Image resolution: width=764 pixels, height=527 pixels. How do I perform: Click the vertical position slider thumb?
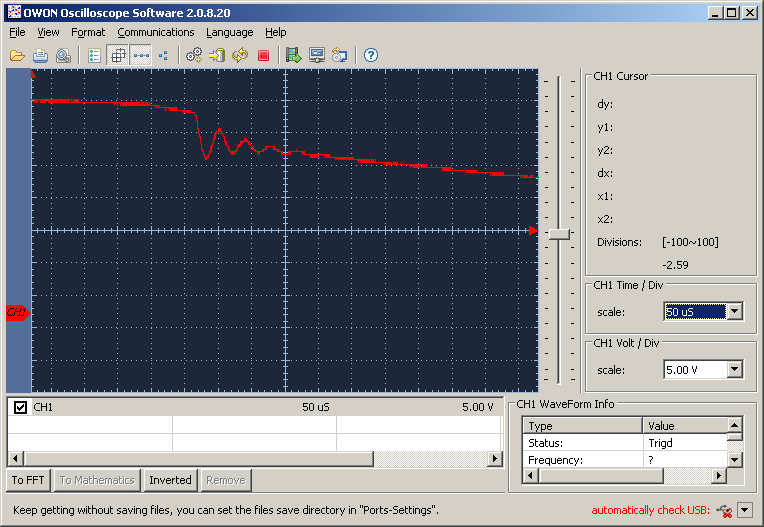(559, 234)
